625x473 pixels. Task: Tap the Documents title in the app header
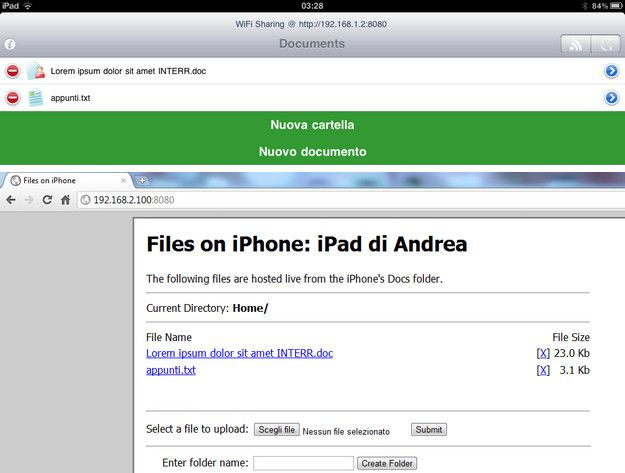click(x=312, y=44)
